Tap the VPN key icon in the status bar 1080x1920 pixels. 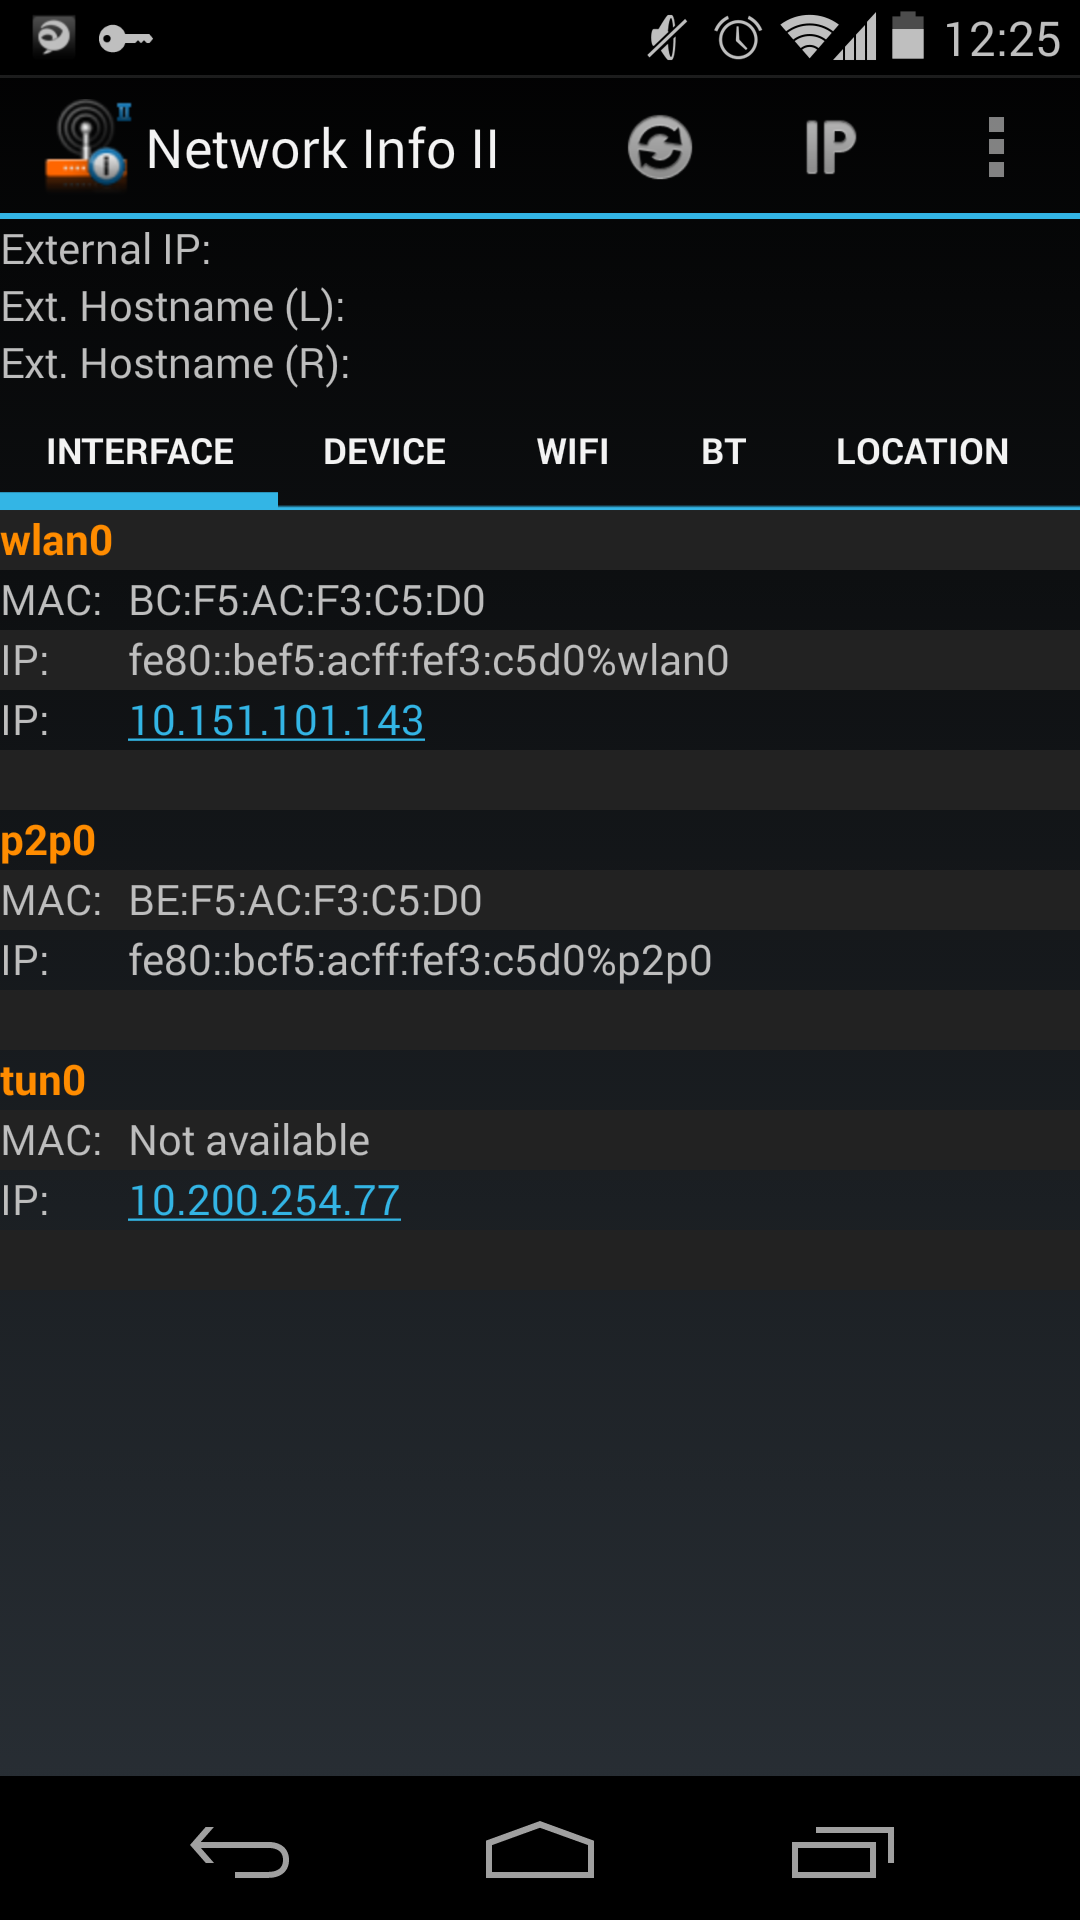126,39
